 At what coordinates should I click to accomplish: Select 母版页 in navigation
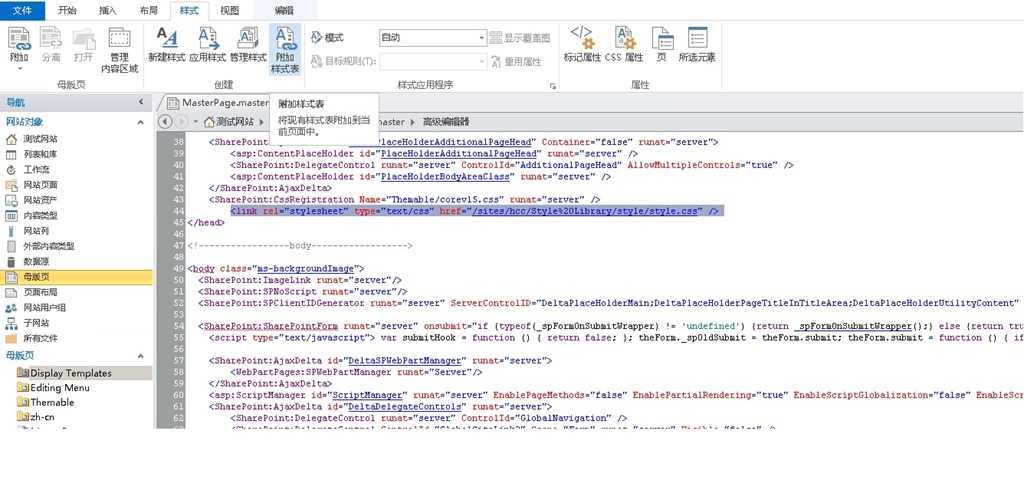click(76, 277)
